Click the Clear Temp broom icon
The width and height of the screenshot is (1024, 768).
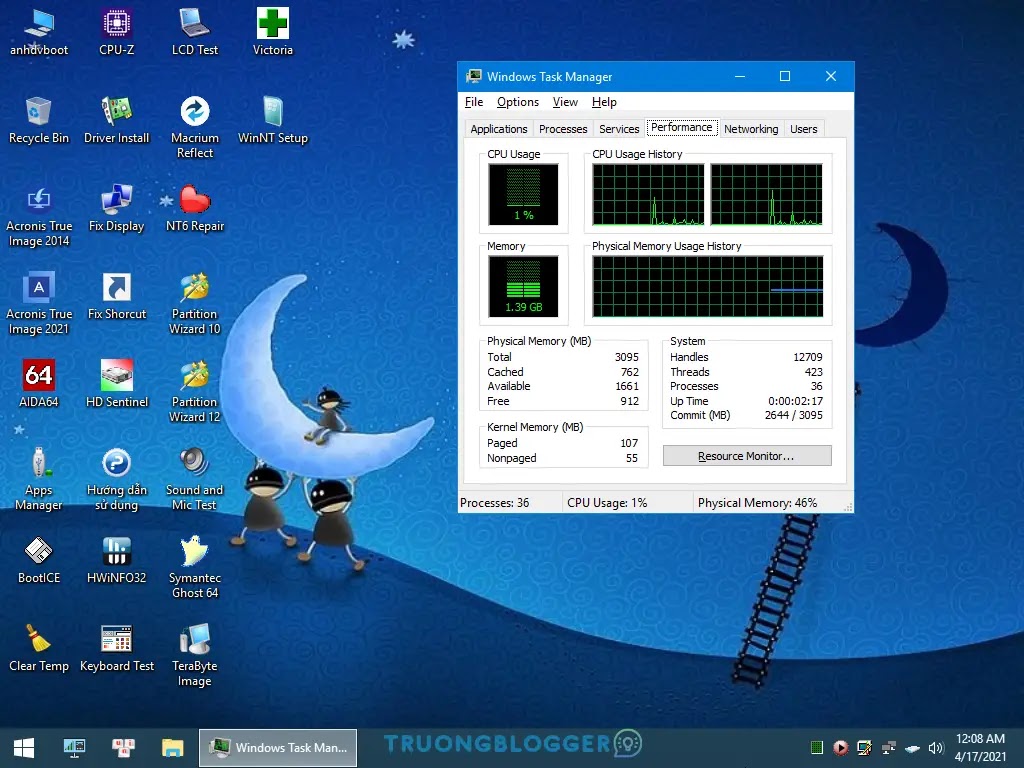pos(39,649)
